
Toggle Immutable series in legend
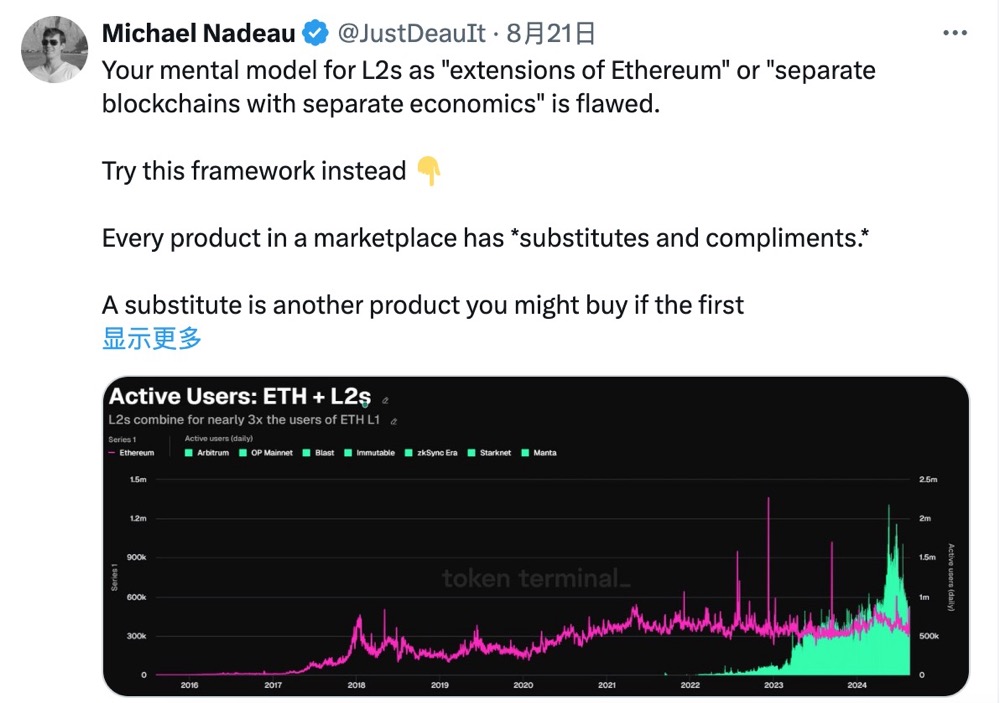(x=348, y=453)
